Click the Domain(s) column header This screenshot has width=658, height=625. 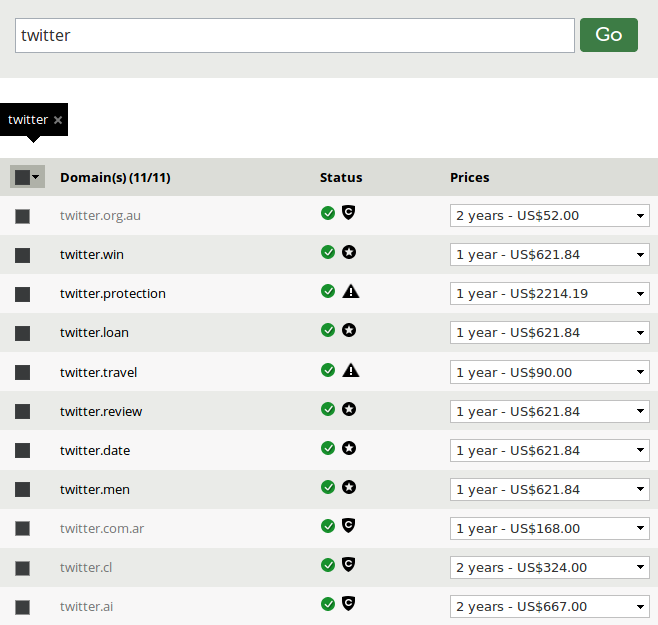[x=115, y=178]
